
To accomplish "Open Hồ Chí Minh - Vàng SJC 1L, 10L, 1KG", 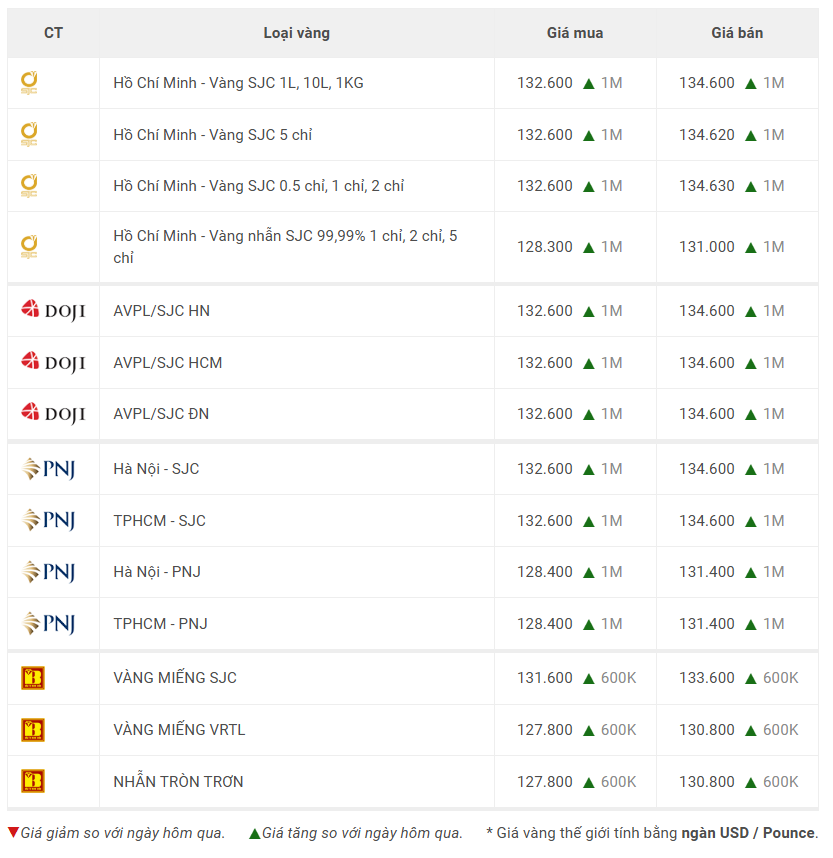I will pos(238,83).
